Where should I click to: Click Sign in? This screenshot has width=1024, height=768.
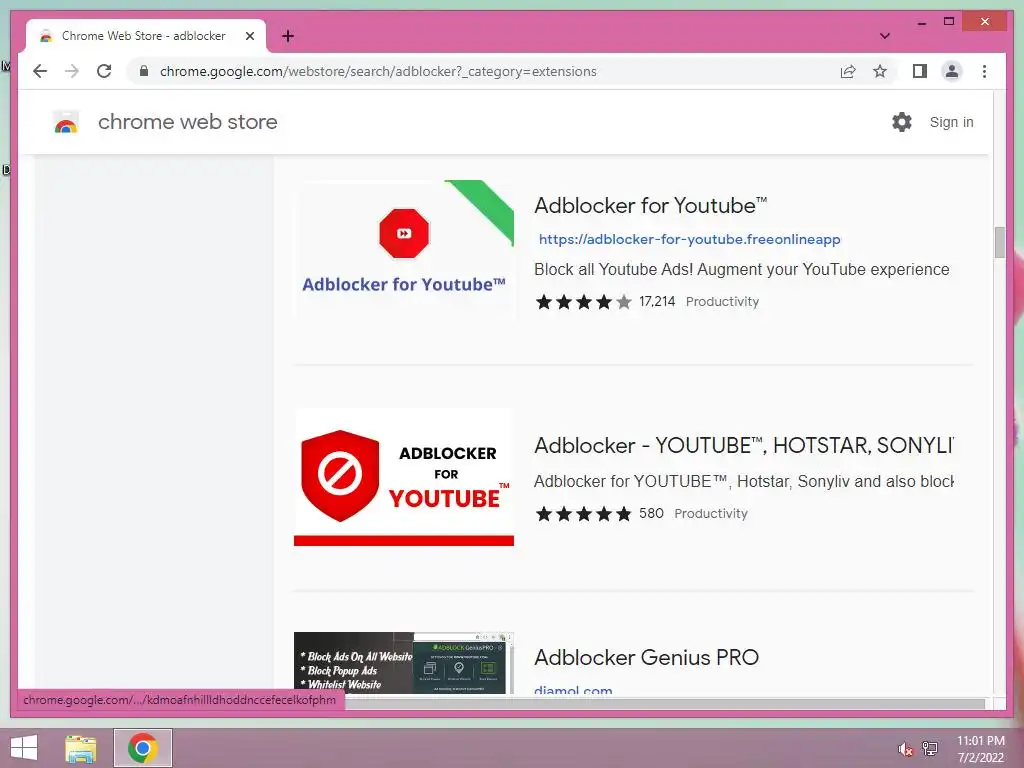point(952,122)
